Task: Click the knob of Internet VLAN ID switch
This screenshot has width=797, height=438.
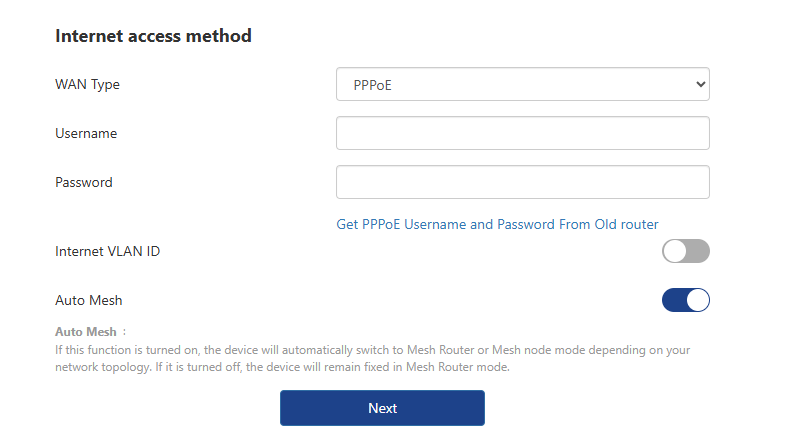Action: point(675,251)
